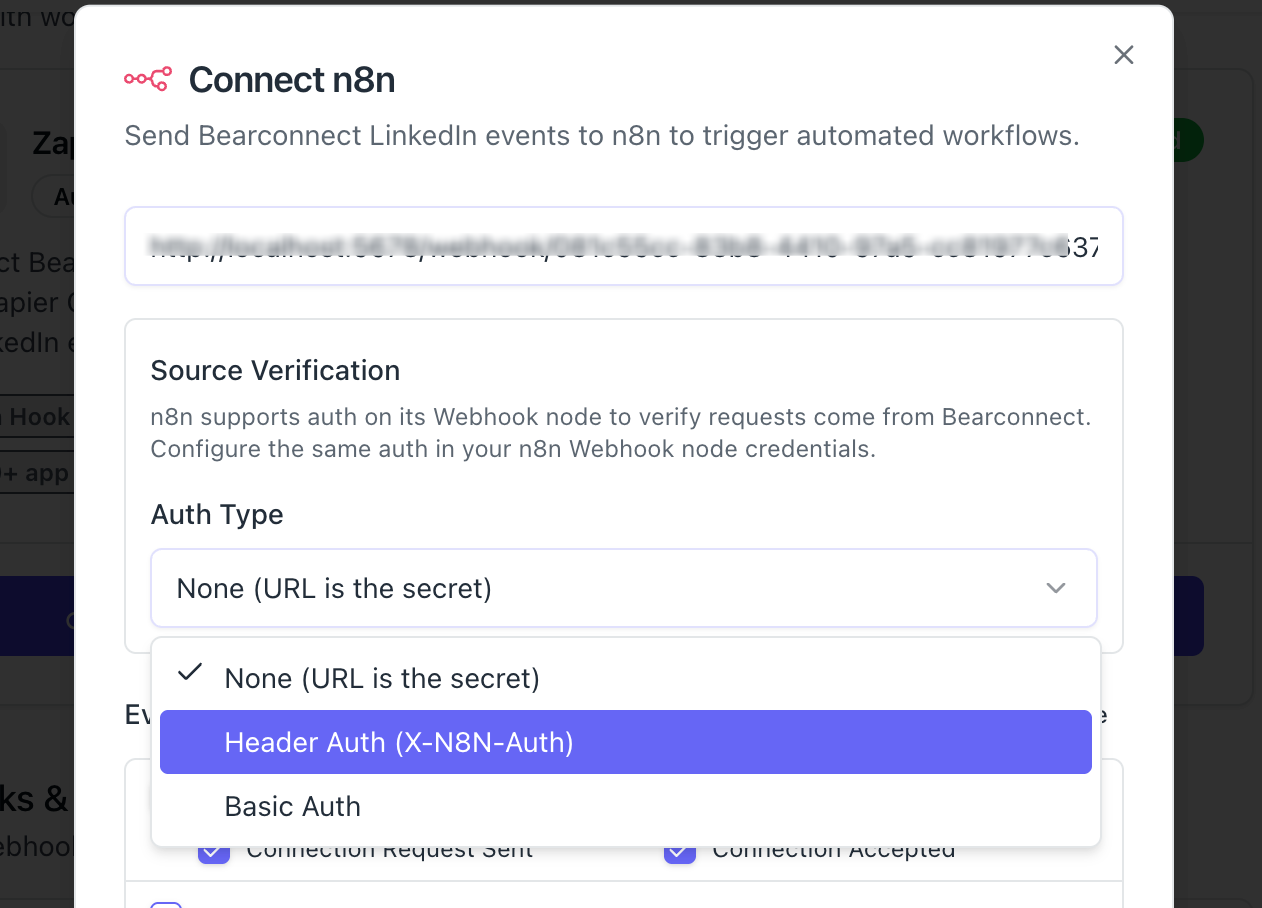Click the blurred webhook URL input field
Screen dimensions: 1262x908
tap(623, 246)
